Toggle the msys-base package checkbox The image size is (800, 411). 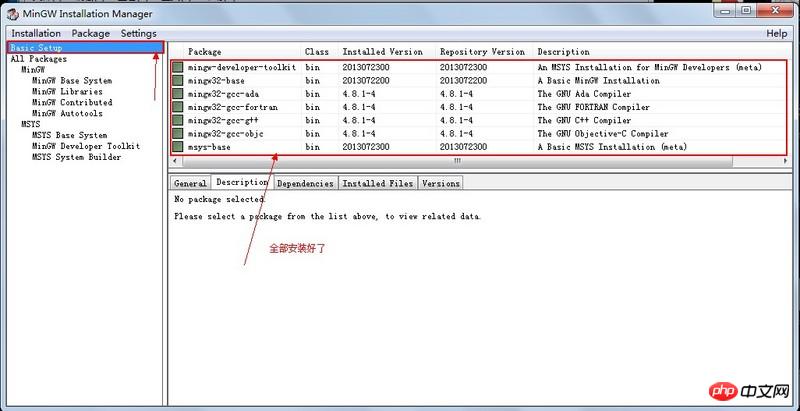coord(177,147)
